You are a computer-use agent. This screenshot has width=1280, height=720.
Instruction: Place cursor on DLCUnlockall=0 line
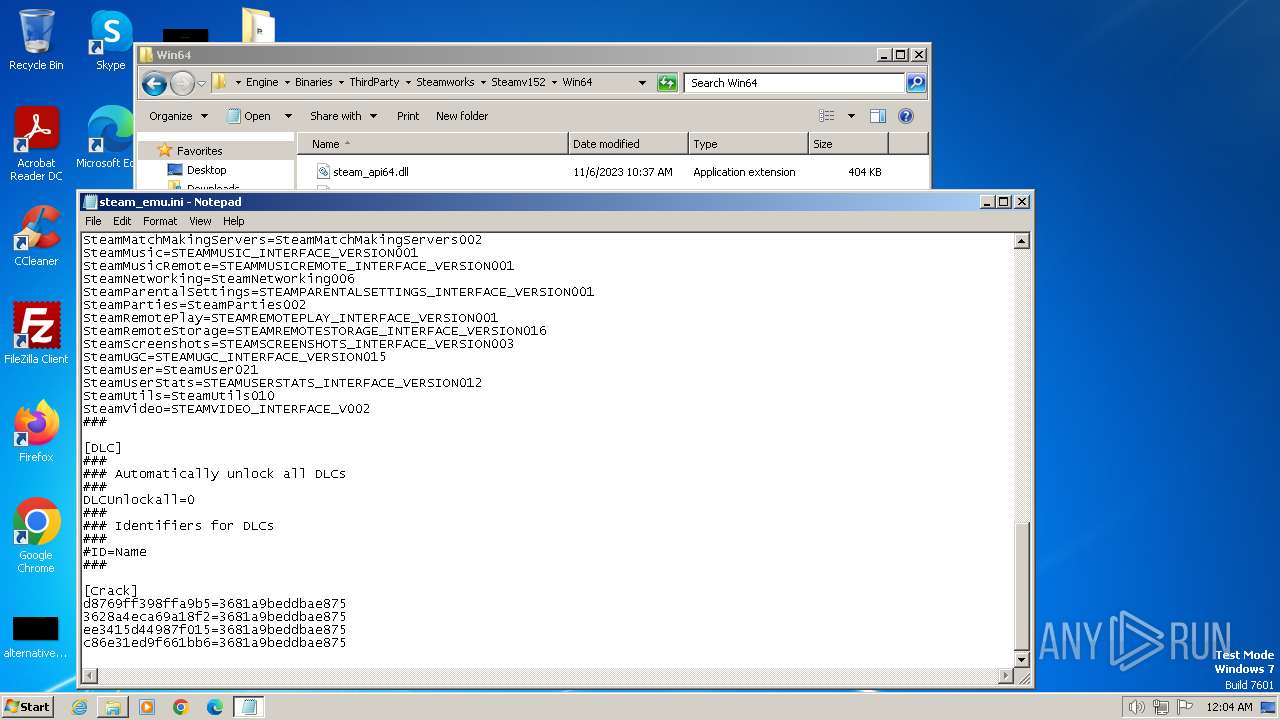pyautogui.click(x=139, y=500)
